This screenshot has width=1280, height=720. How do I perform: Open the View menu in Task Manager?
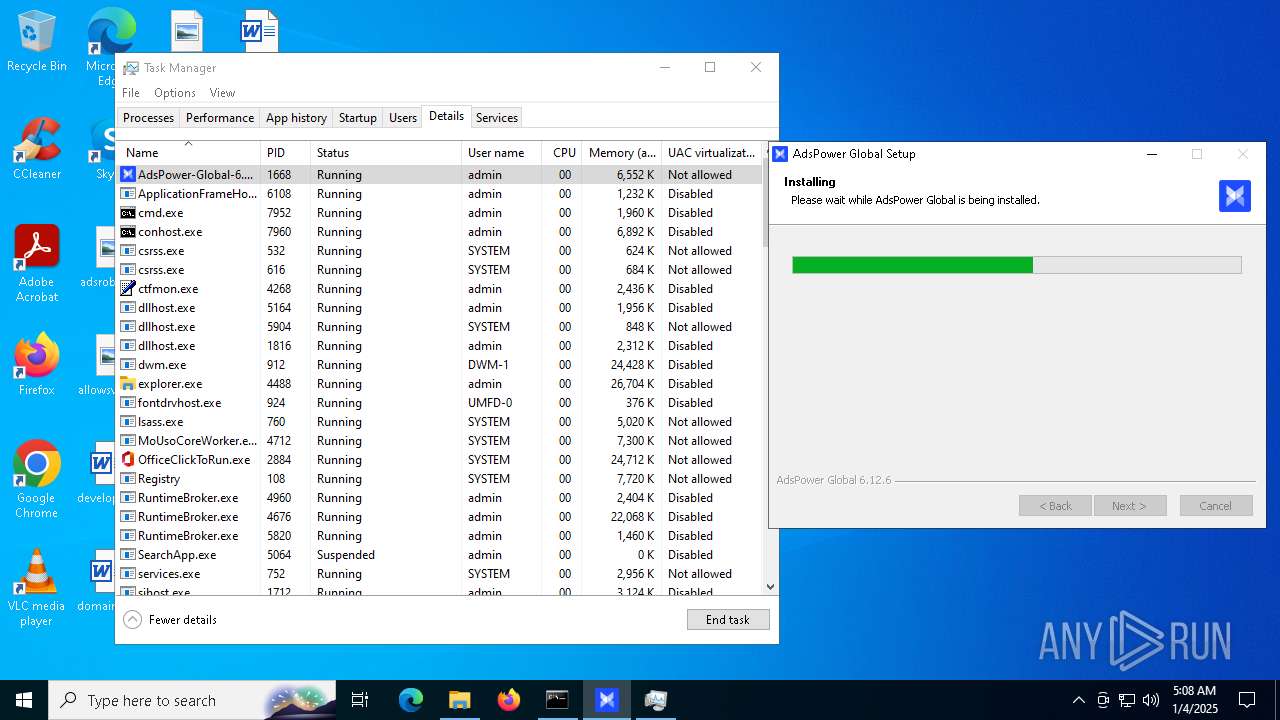222,93
